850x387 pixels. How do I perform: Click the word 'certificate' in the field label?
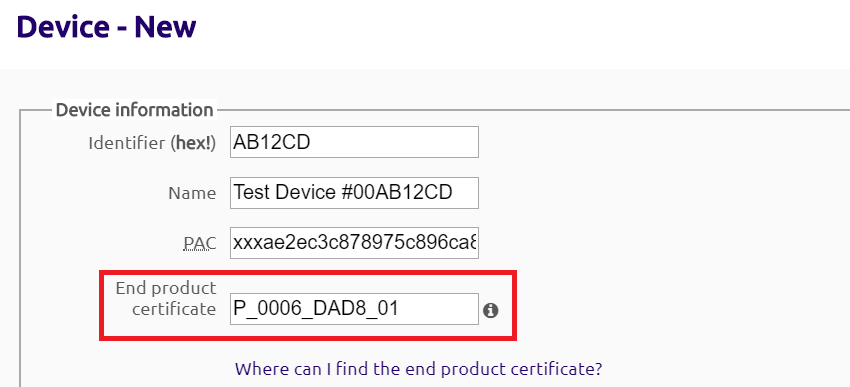point(174,309)
